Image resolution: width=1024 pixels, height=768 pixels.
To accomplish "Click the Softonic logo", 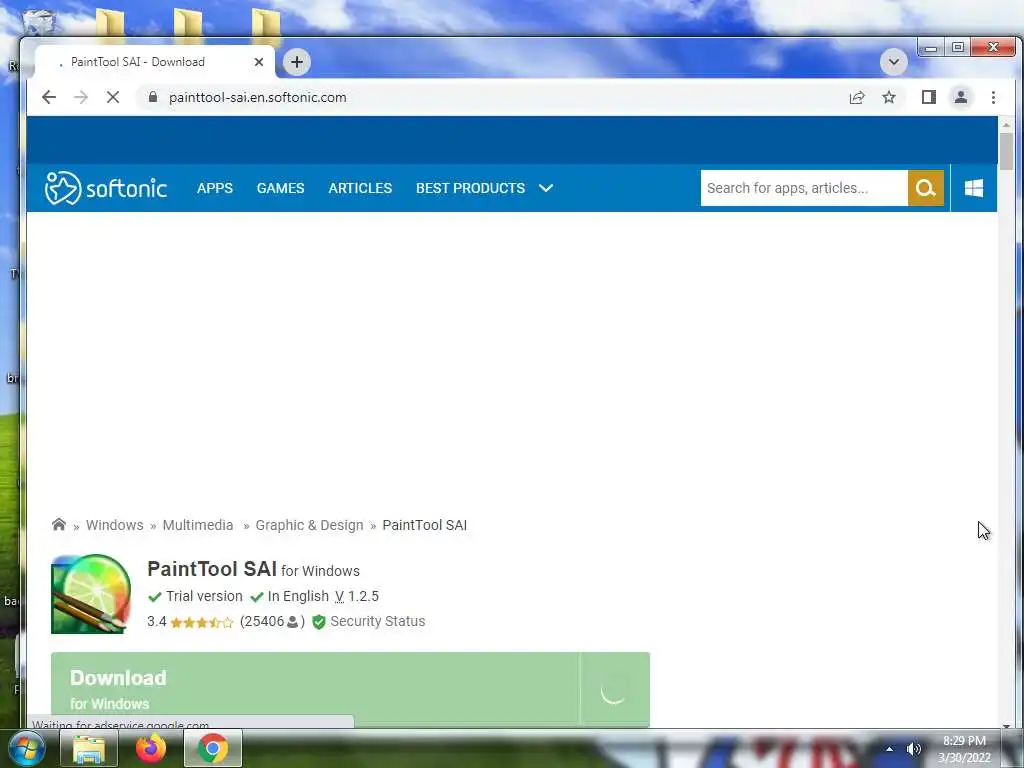I will [x=106, y=188].
